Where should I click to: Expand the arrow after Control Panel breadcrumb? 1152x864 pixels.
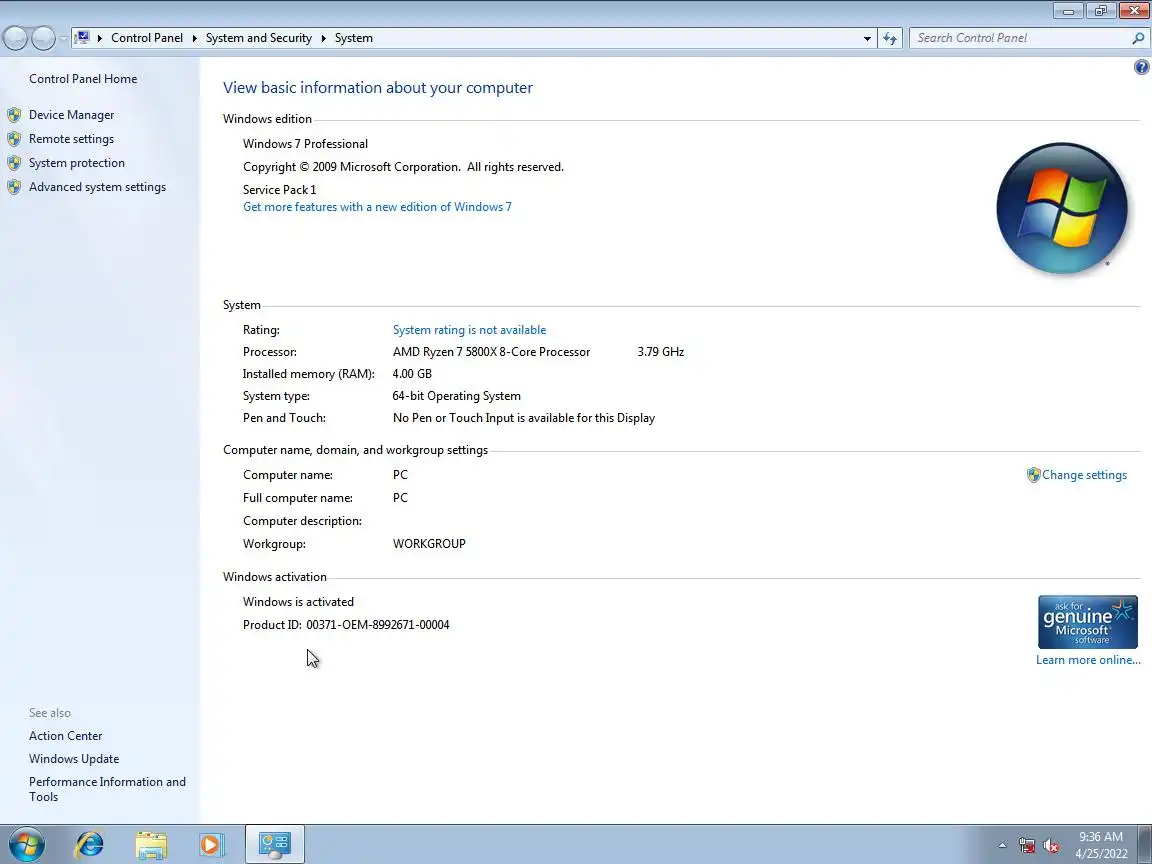(x=195, y=38)
